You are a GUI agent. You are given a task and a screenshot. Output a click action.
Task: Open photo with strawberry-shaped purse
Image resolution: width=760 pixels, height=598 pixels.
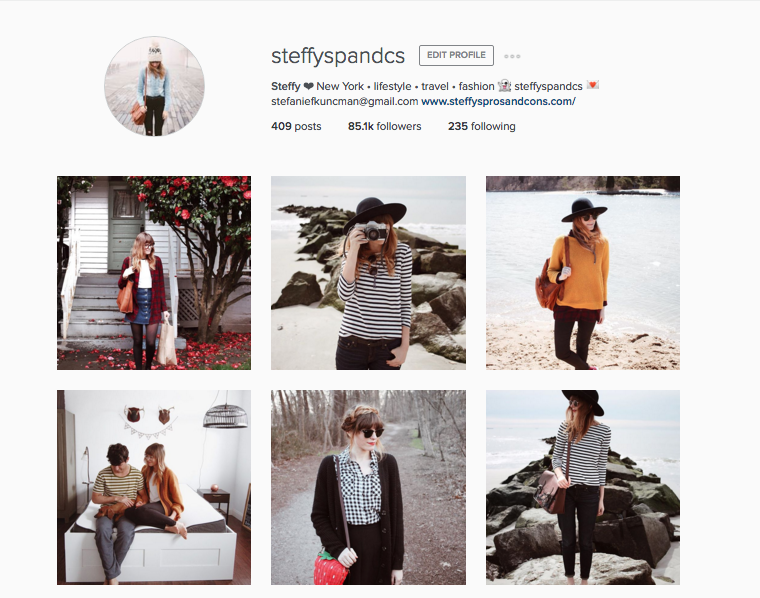368,487
